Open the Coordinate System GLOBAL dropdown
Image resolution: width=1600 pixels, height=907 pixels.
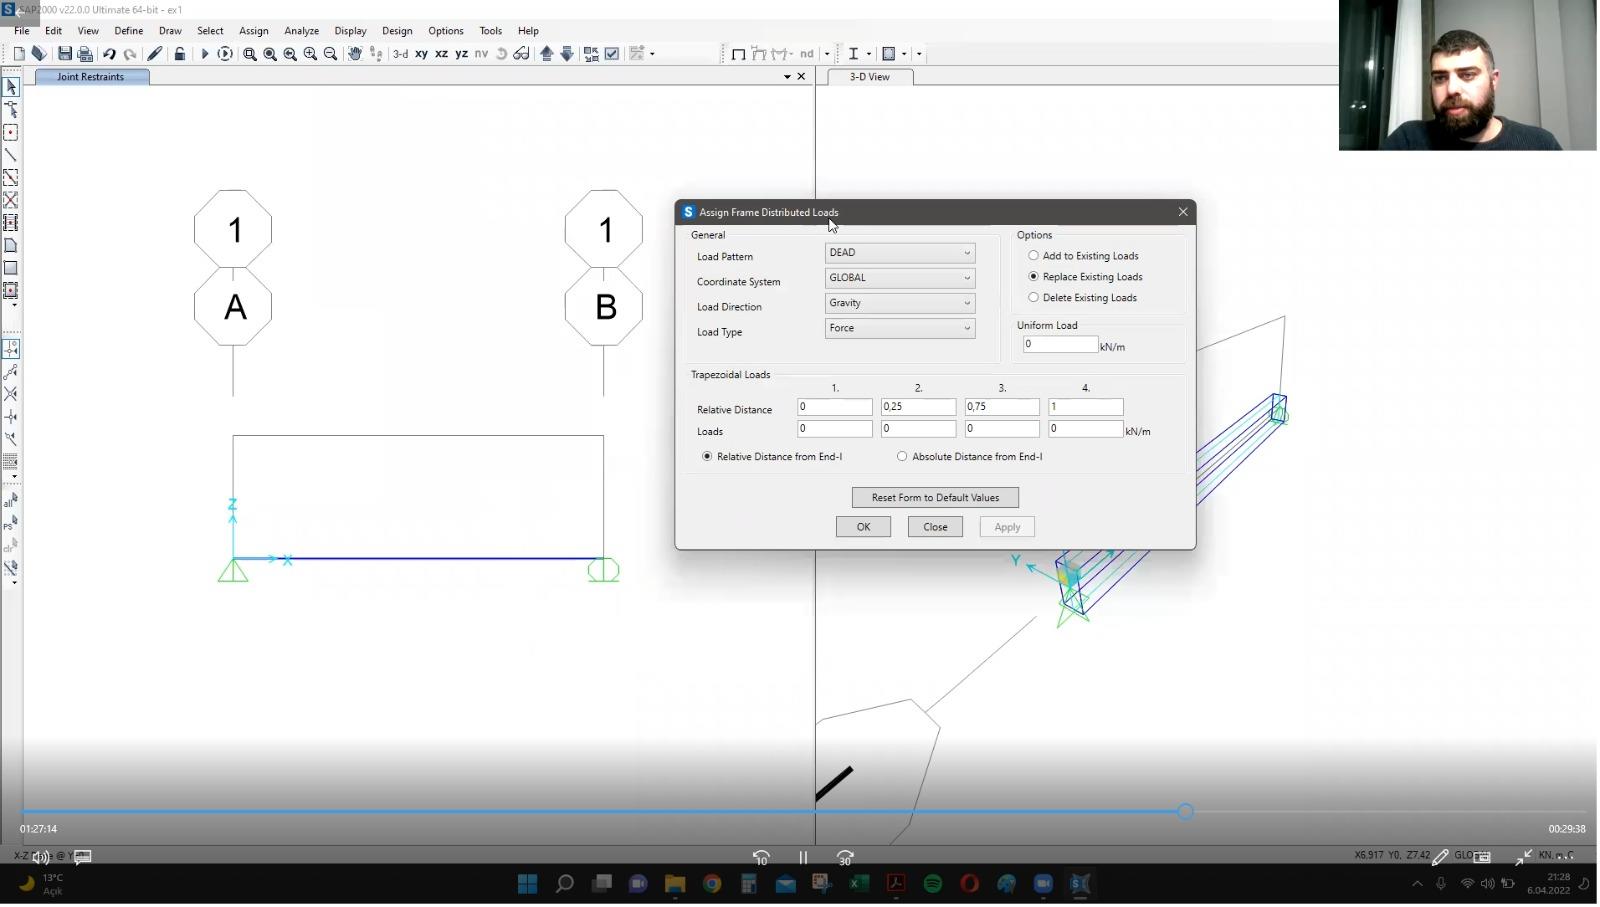click(899, 278)
